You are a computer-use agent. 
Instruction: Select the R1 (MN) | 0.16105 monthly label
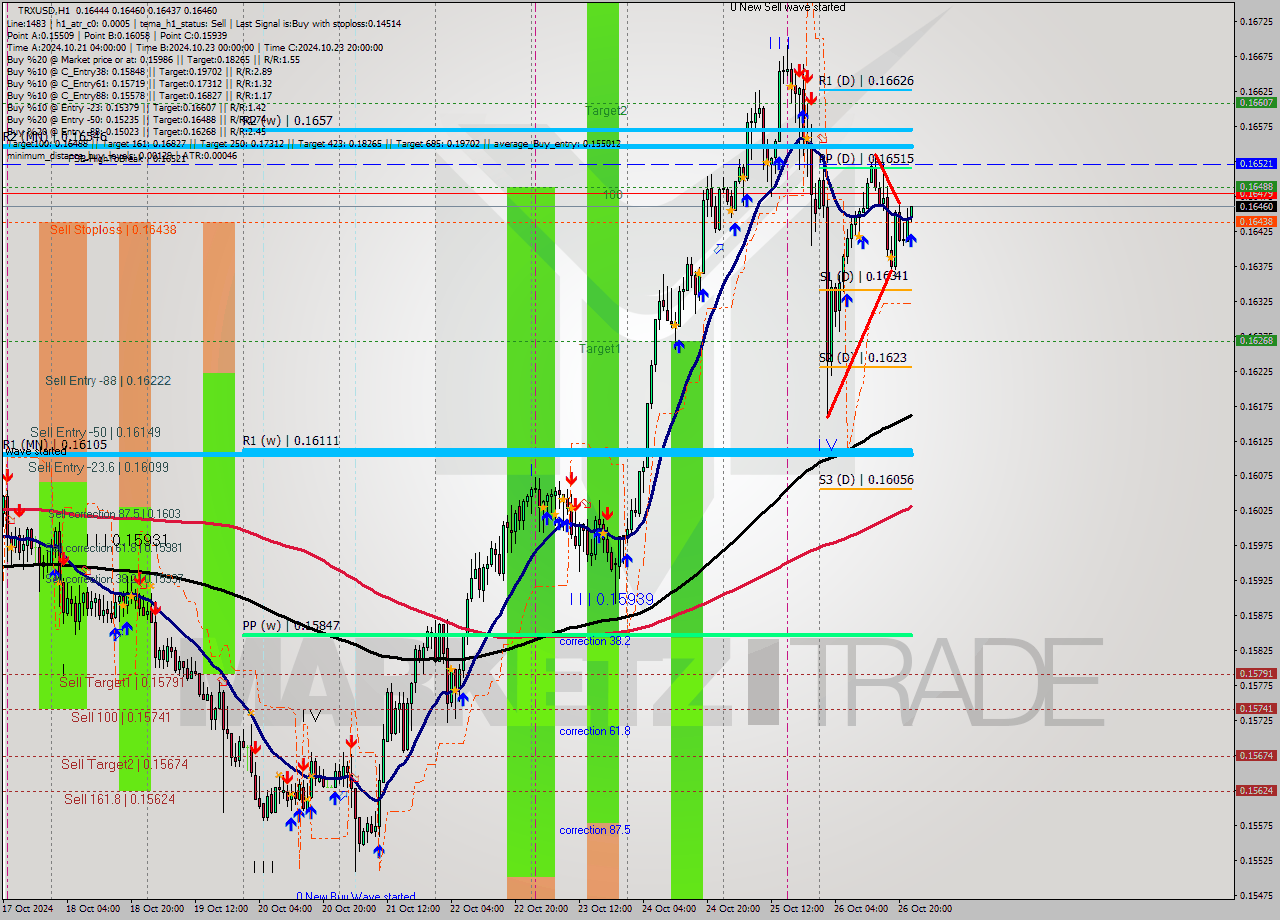pyautogui.click(x=54, y=445)
